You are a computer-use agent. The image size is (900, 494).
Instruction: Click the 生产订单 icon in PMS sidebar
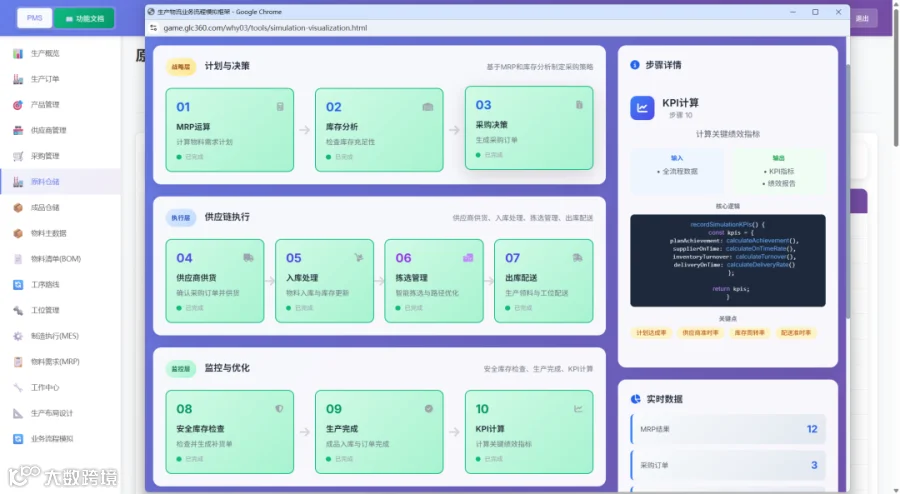coord(18,79)
